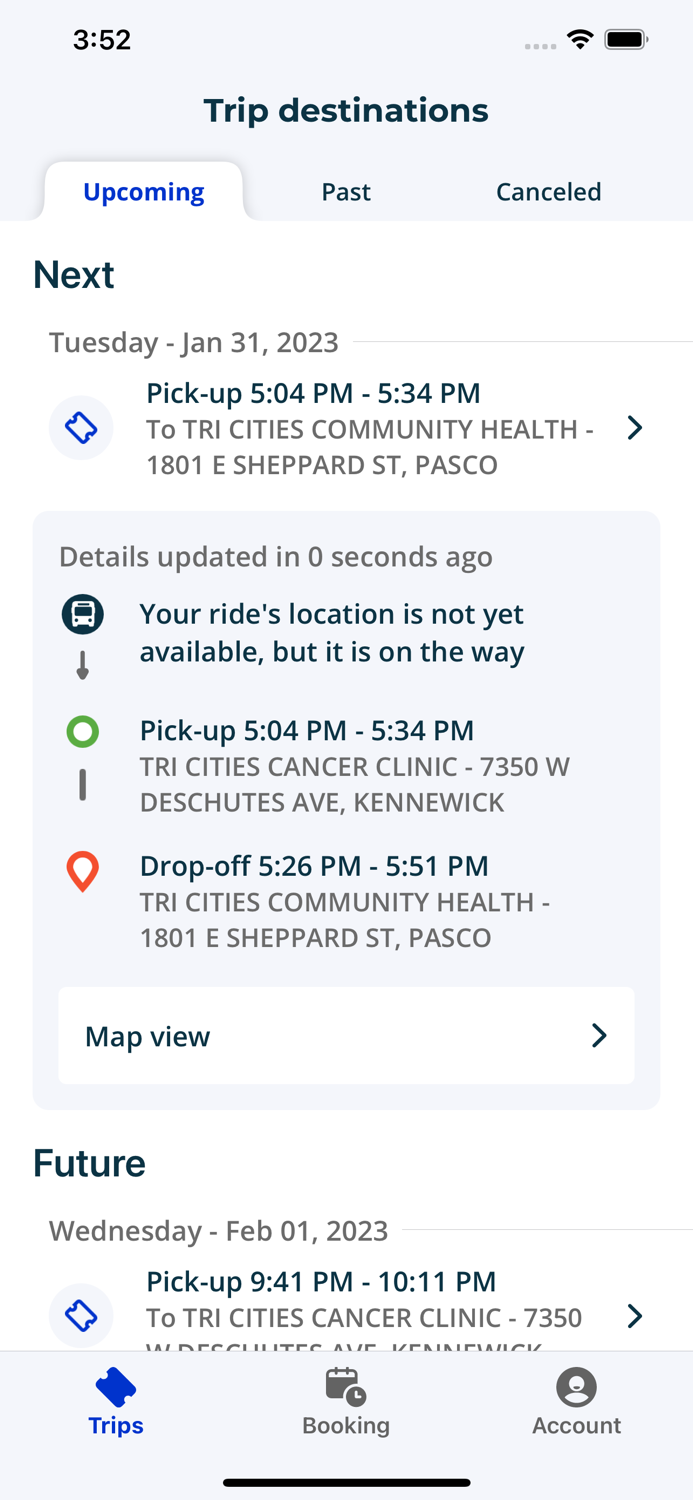693x1500 pixels.
Task: Select the Trips ticket icon in bottom navigation
Action: click(115, 1387)
